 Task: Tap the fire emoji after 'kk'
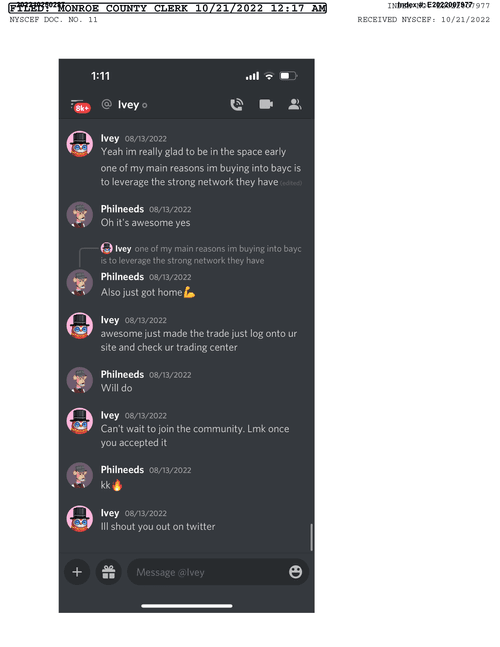(x=117, y=485)
